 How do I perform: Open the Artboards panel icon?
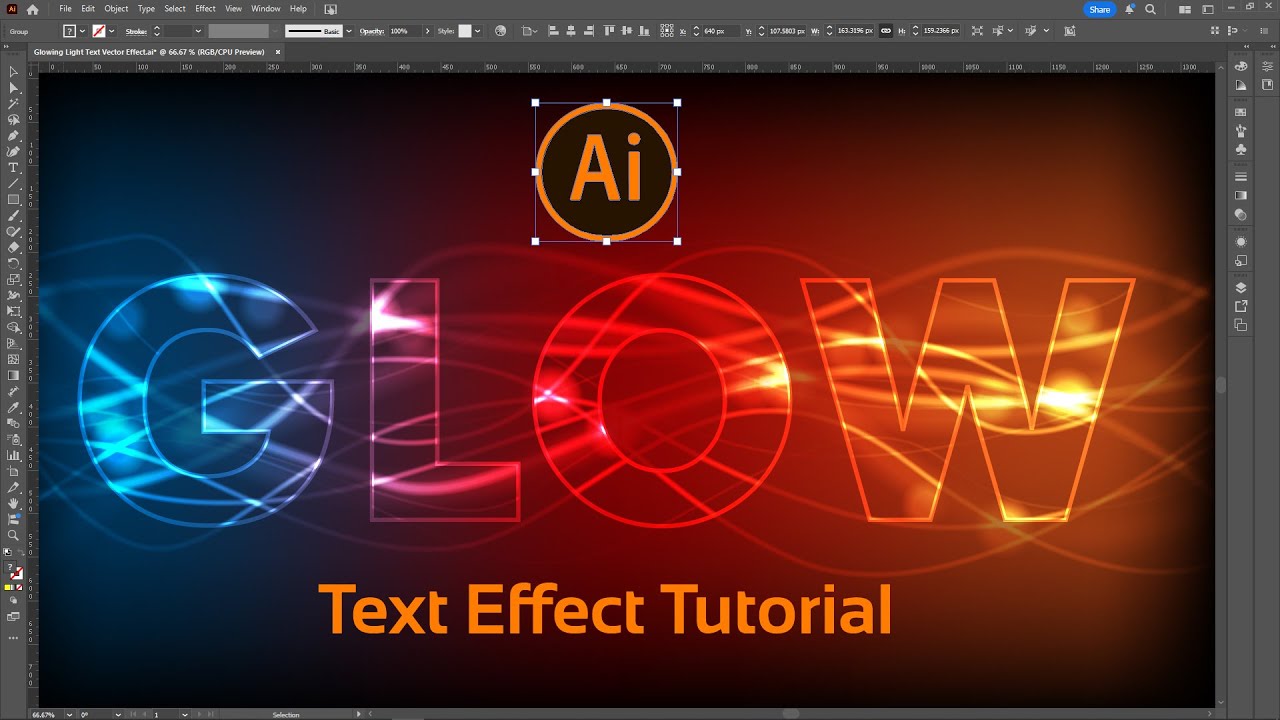pyautogui.click(x=1241, y=325)
